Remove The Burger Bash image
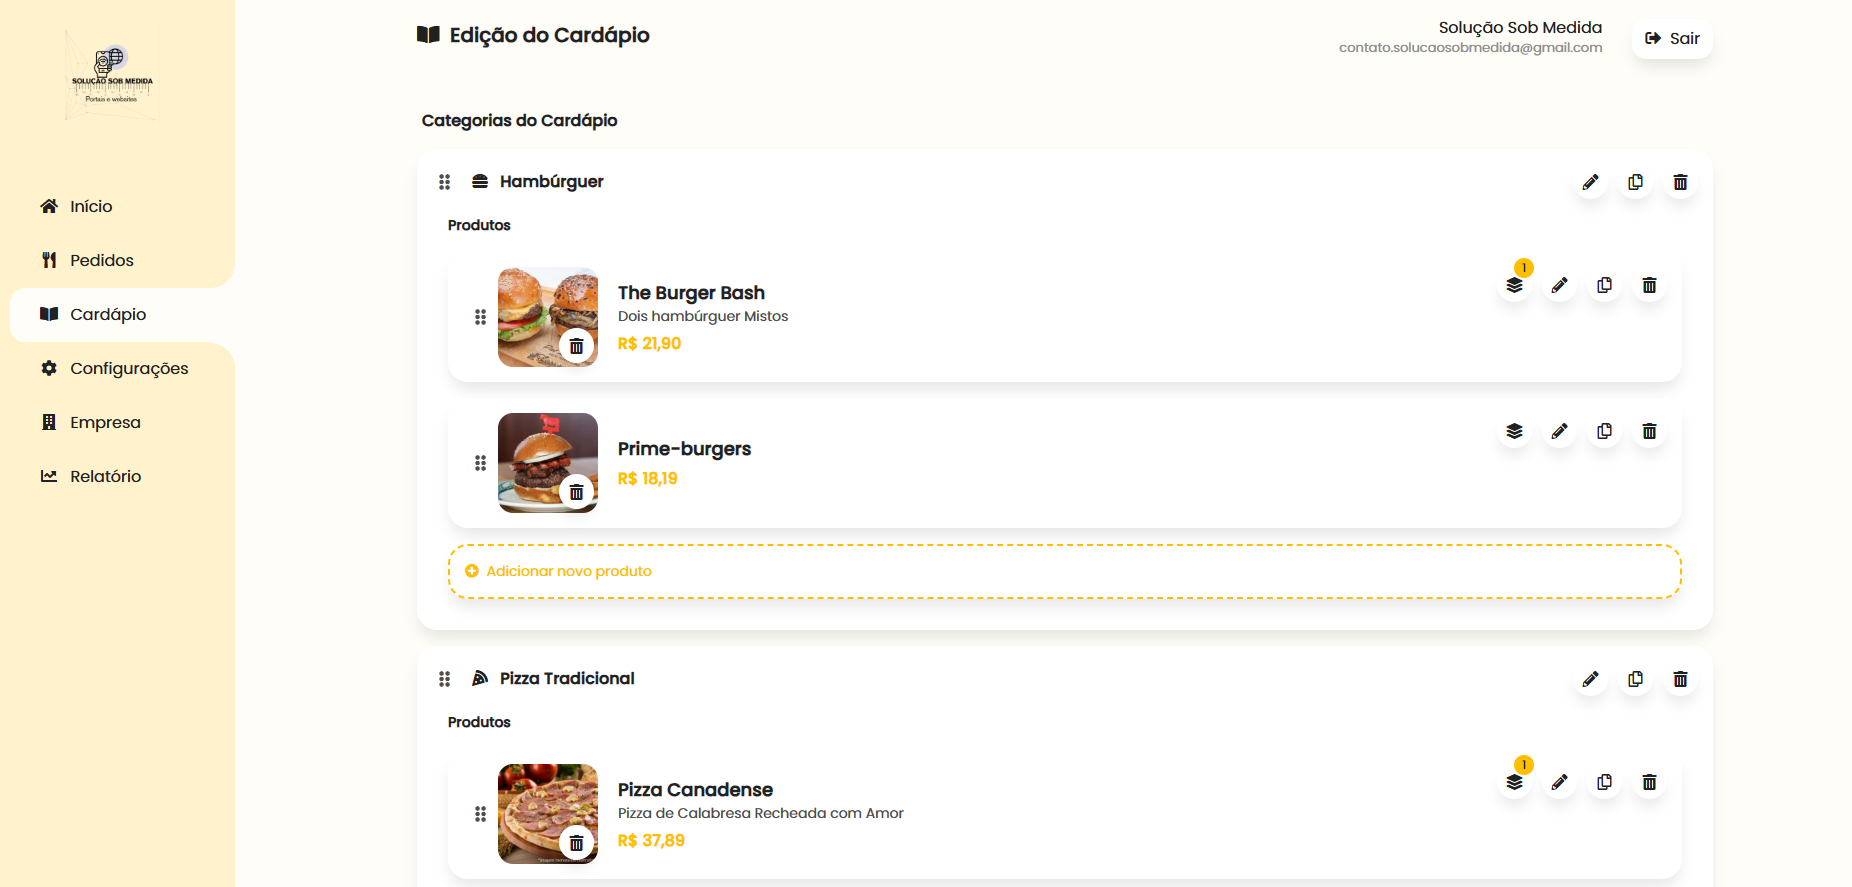Image resolution: width=1852 pixels, height=887 pixels. (576, 346)
